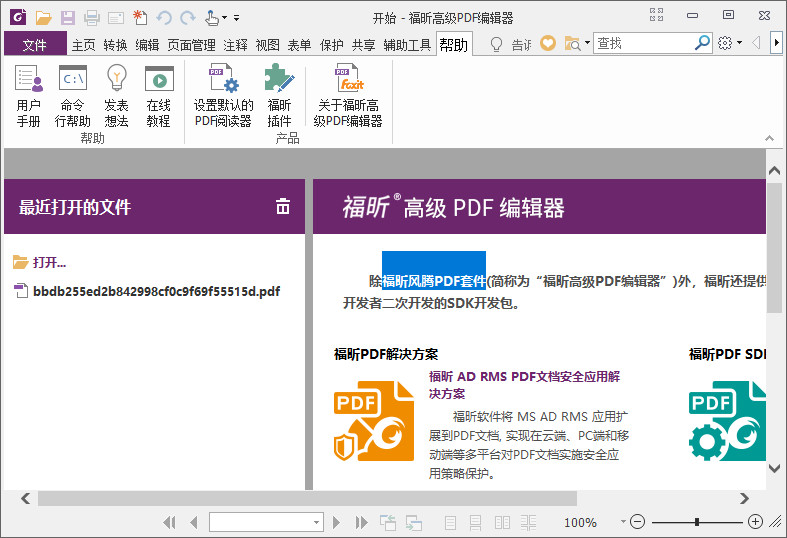
Task: Collapse the ribbon with the chevron
Action: [x=769, y=138]
